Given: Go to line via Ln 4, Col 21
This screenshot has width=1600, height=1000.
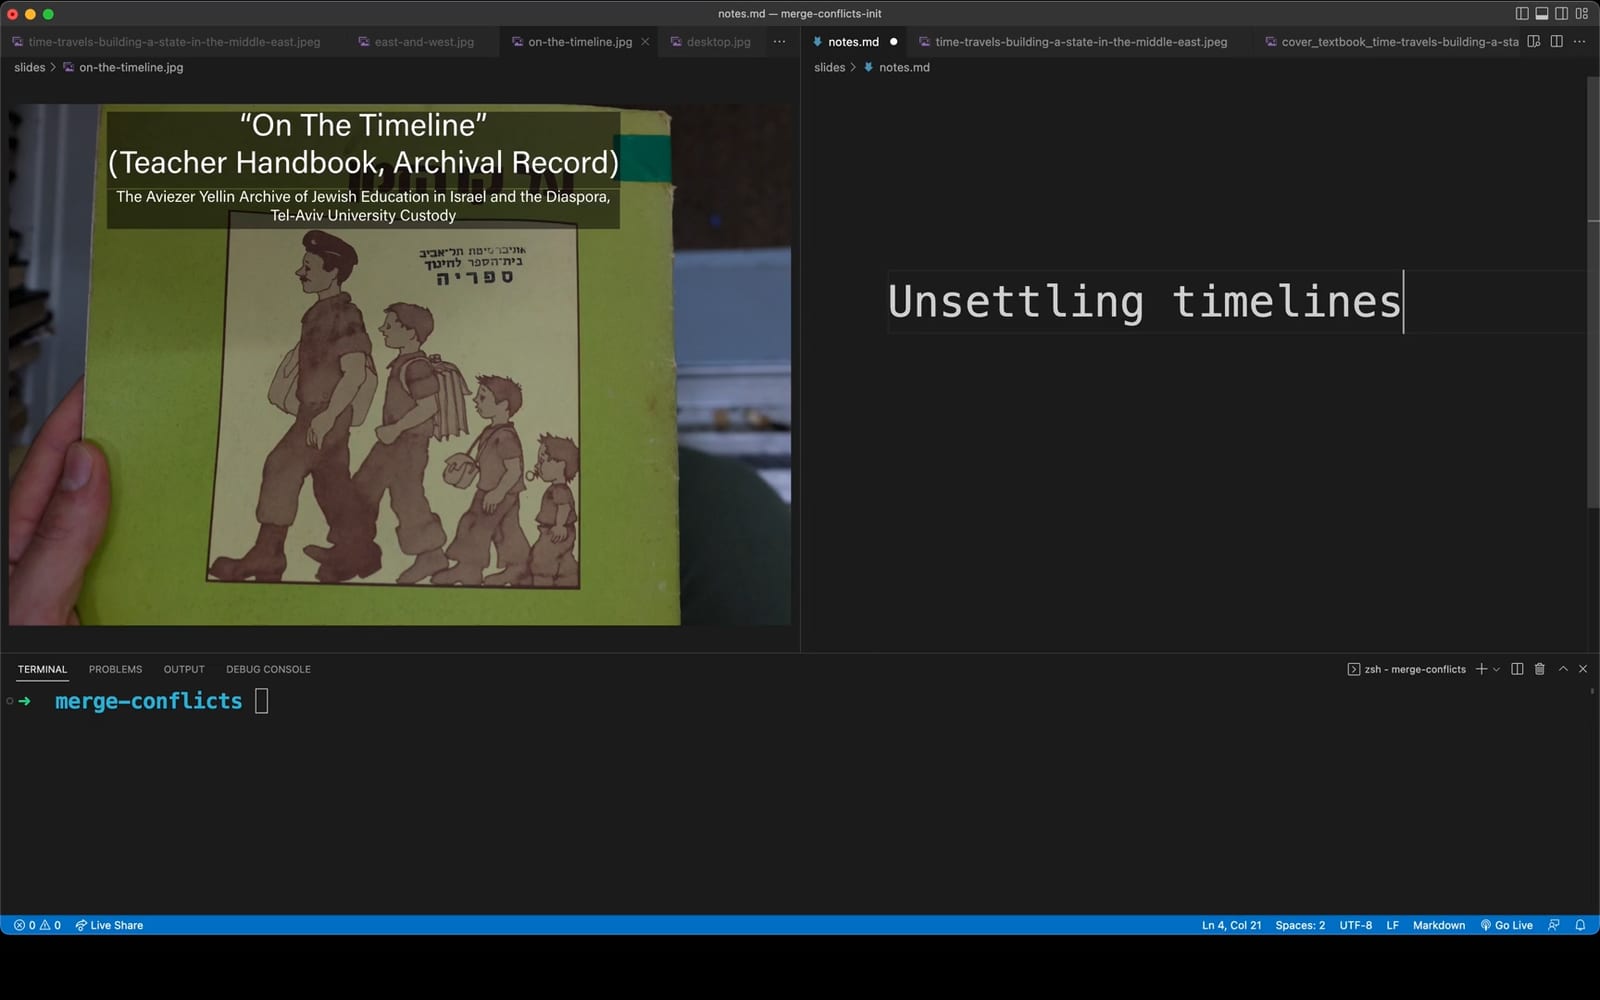Looking at the screenshot, I should pos(1231,925).
